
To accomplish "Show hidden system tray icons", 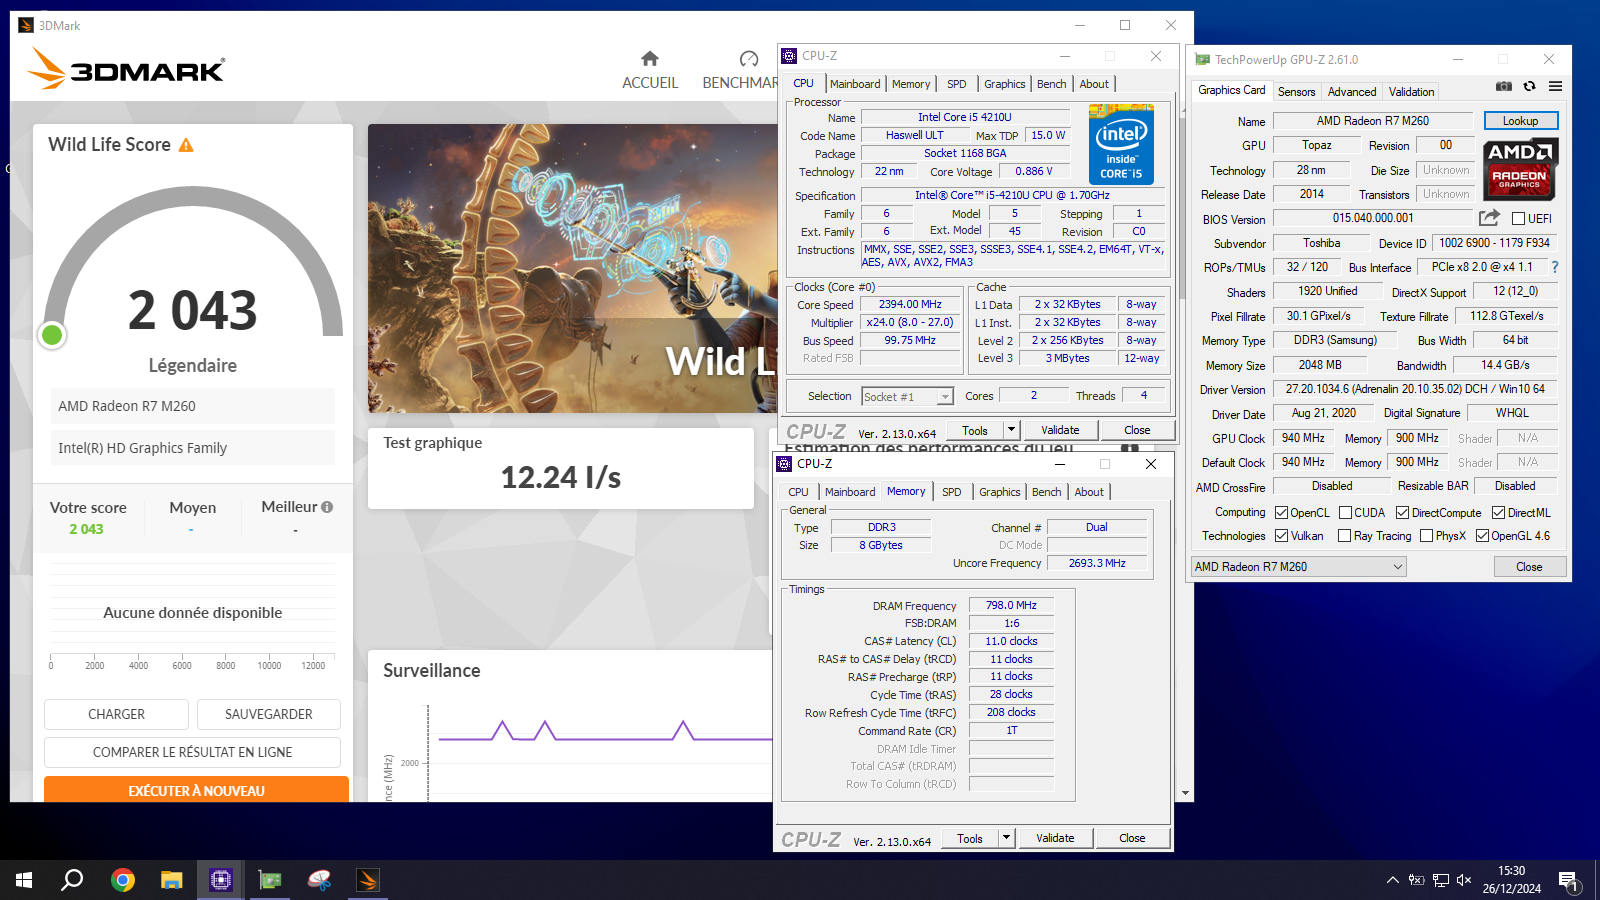I will pos(1392,880).
